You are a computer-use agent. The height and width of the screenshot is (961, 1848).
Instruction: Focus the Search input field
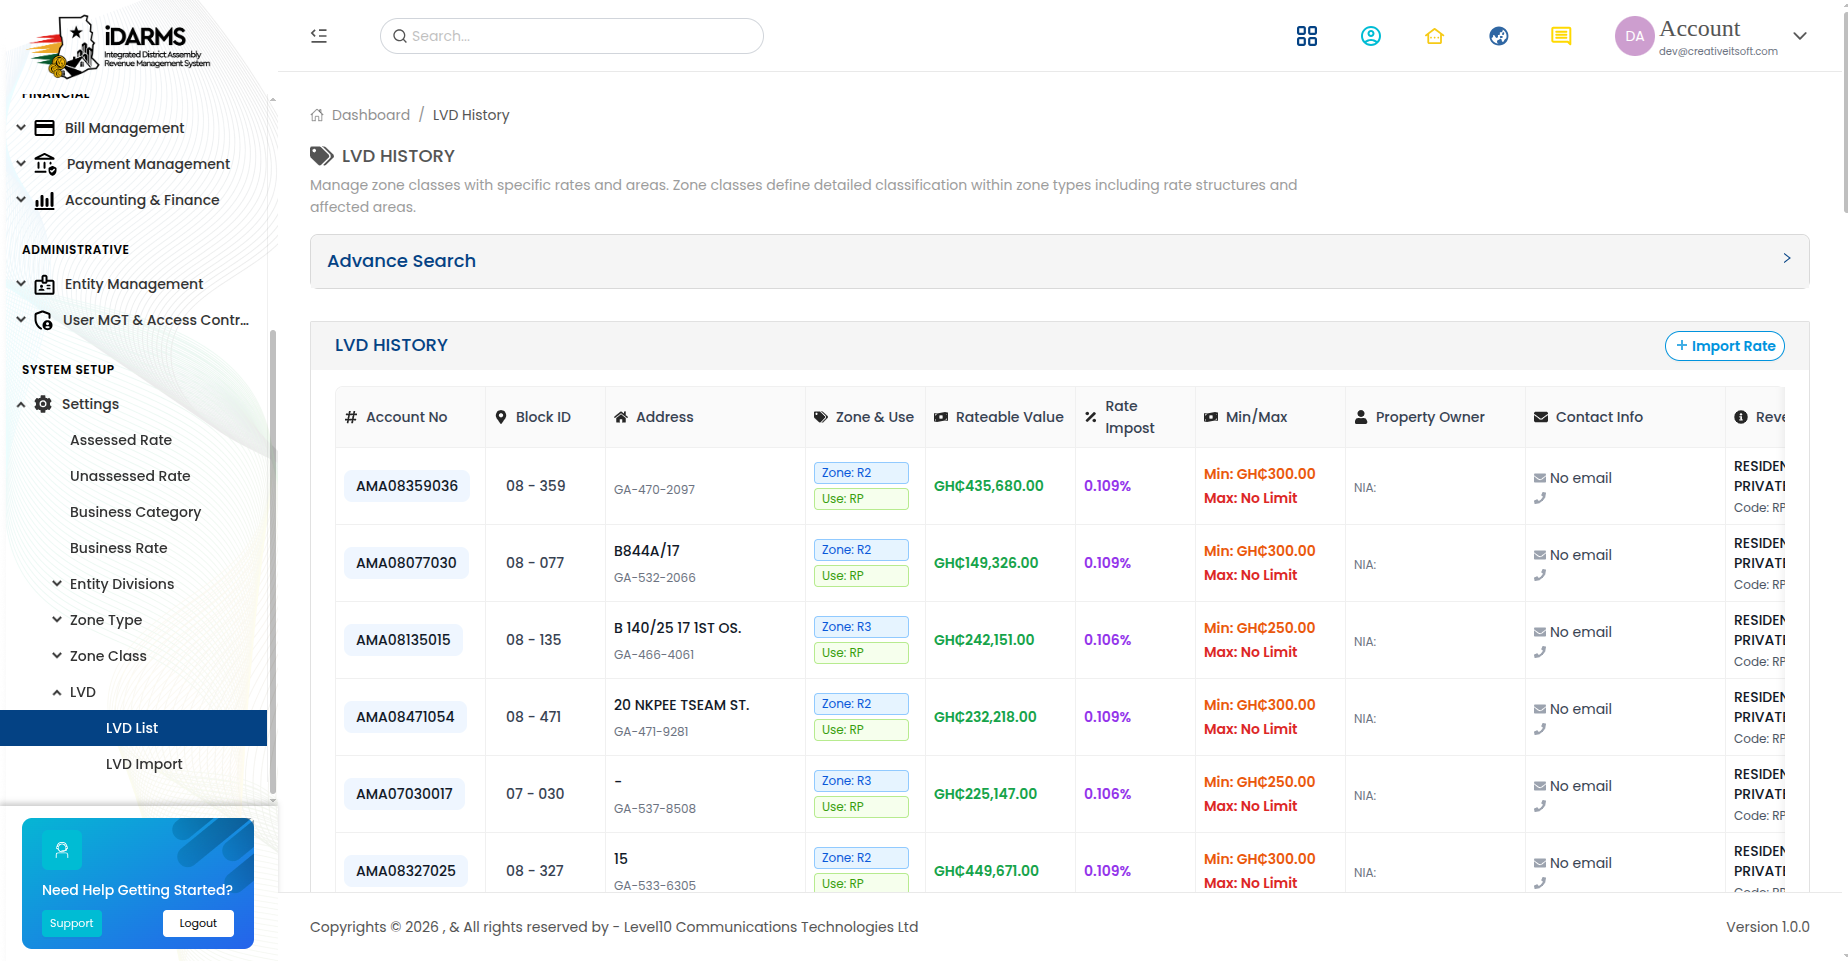point(572,36)
